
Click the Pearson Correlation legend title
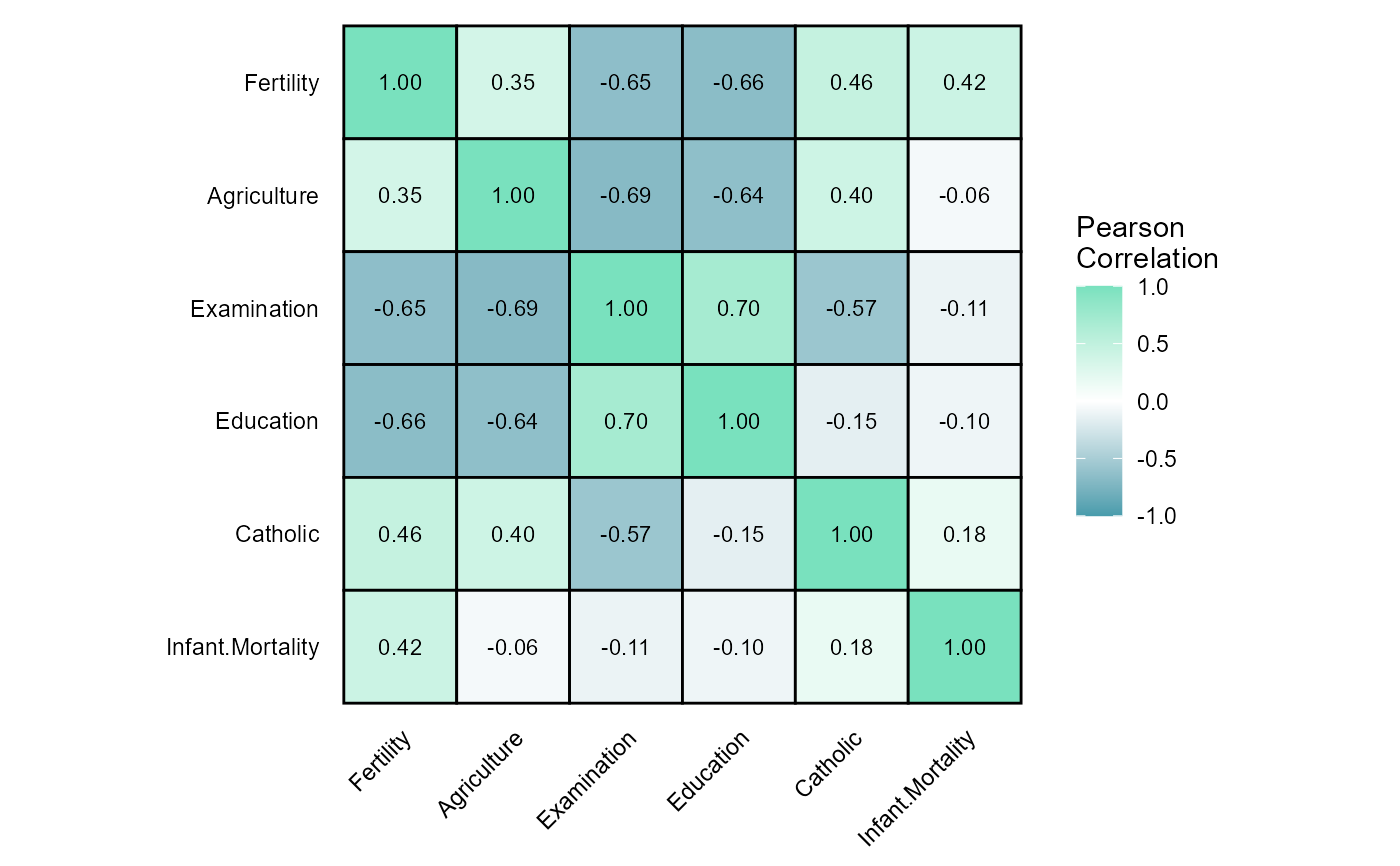point(1146,243)
